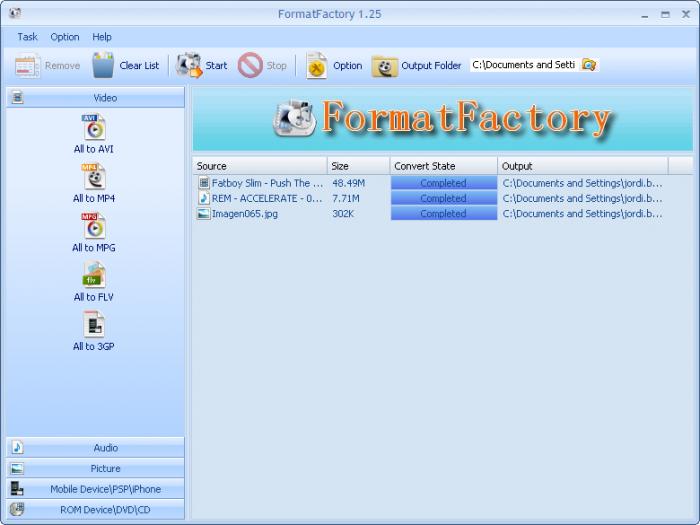Click the video file icon beside Fatboy Slim

[204, 183]
